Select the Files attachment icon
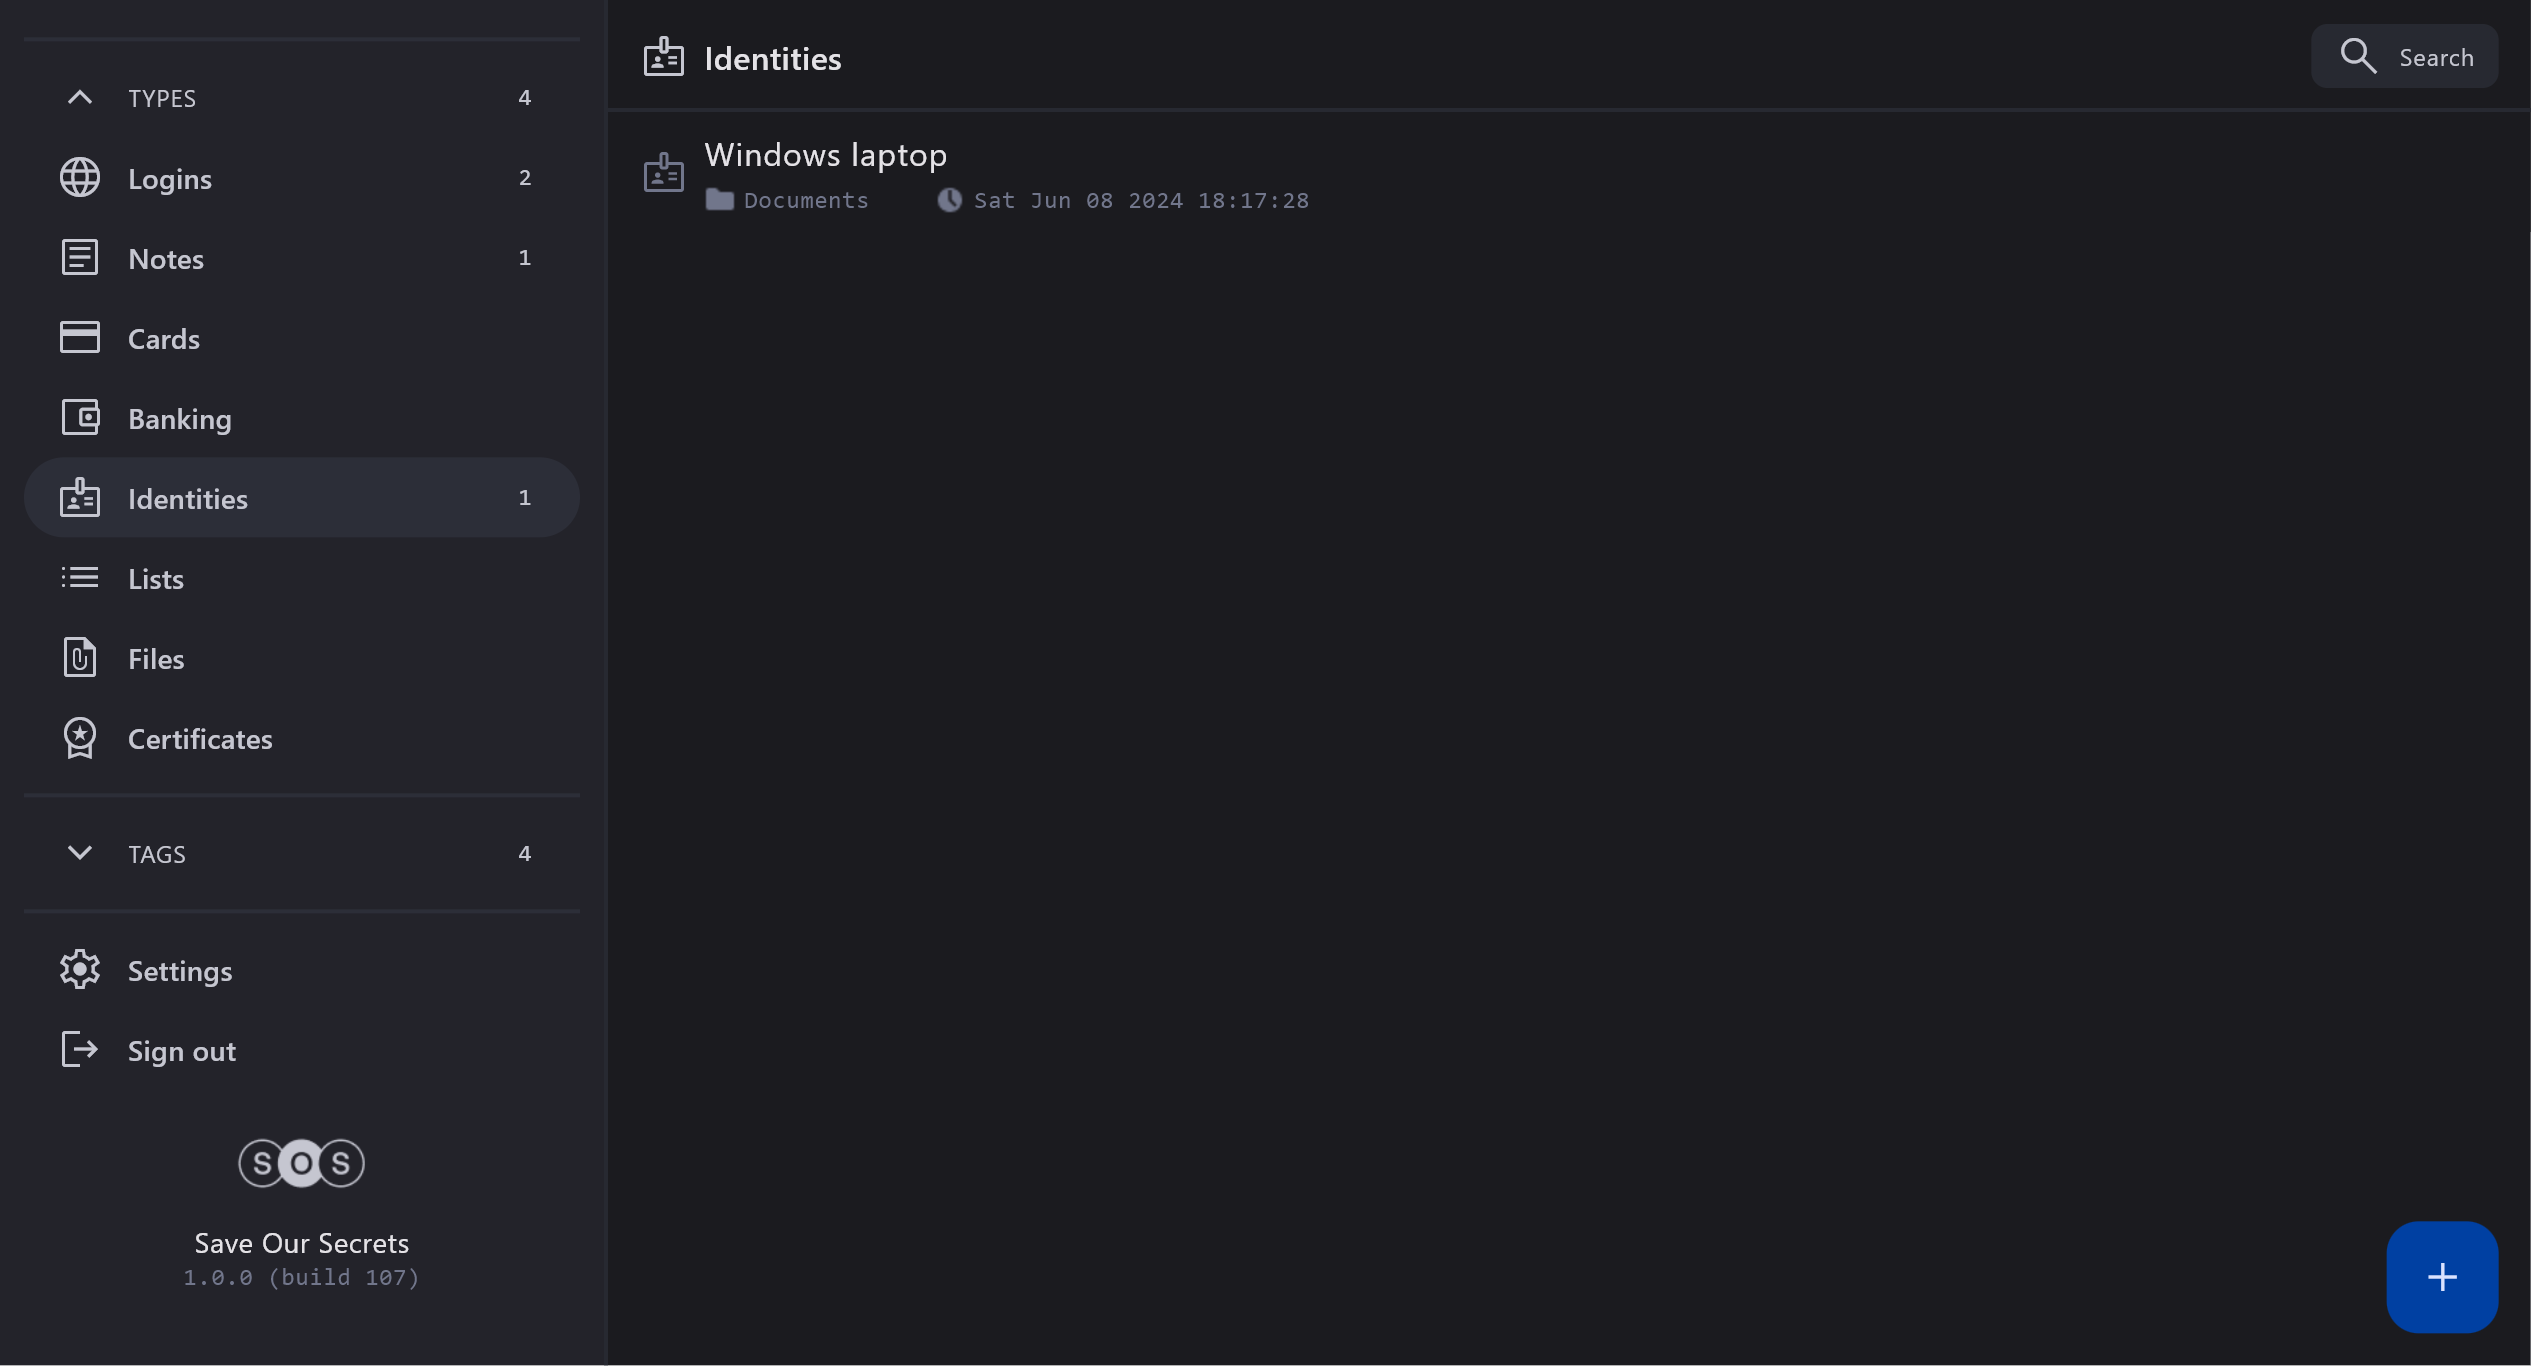Image resolution: width=2531 pixels, height=1366 pixels. 80,658
